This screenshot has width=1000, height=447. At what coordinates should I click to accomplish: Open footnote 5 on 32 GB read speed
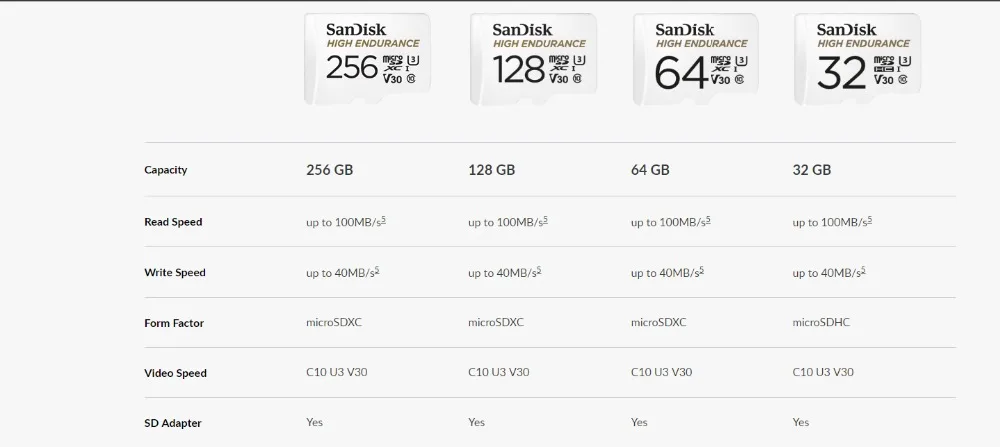870,219
